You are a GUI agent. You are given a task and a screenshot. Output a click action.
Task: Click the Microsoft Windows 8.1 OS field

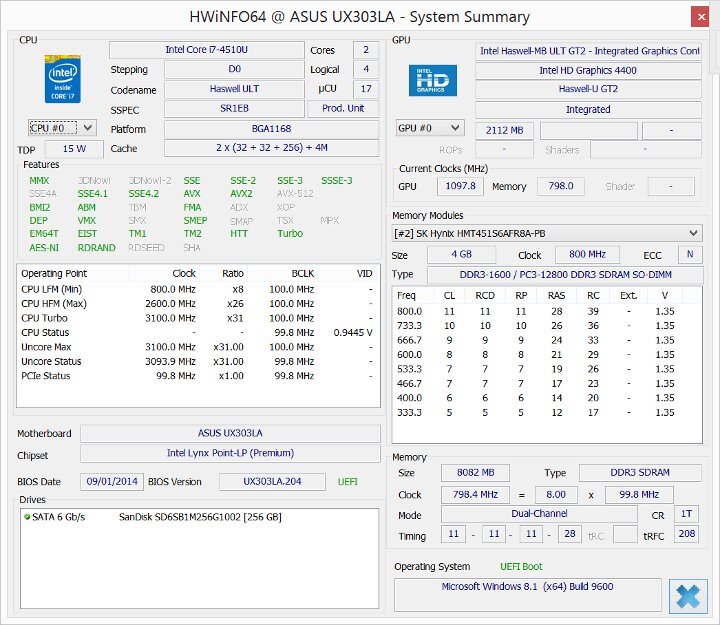(528, 595)
